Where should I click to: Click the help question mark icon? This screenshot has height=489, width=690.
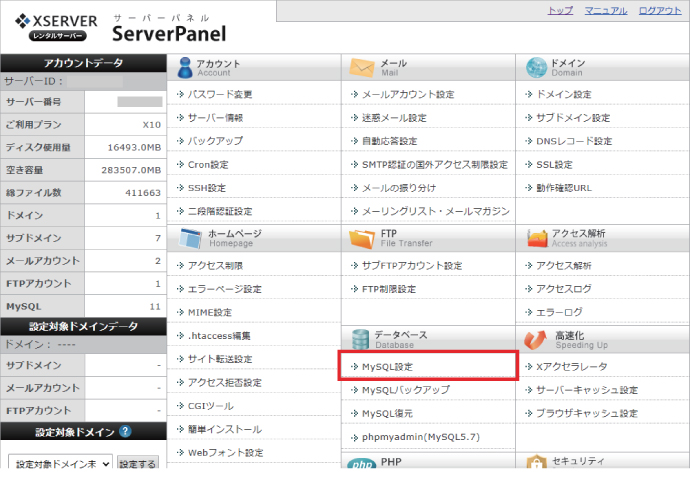[125, 432]
